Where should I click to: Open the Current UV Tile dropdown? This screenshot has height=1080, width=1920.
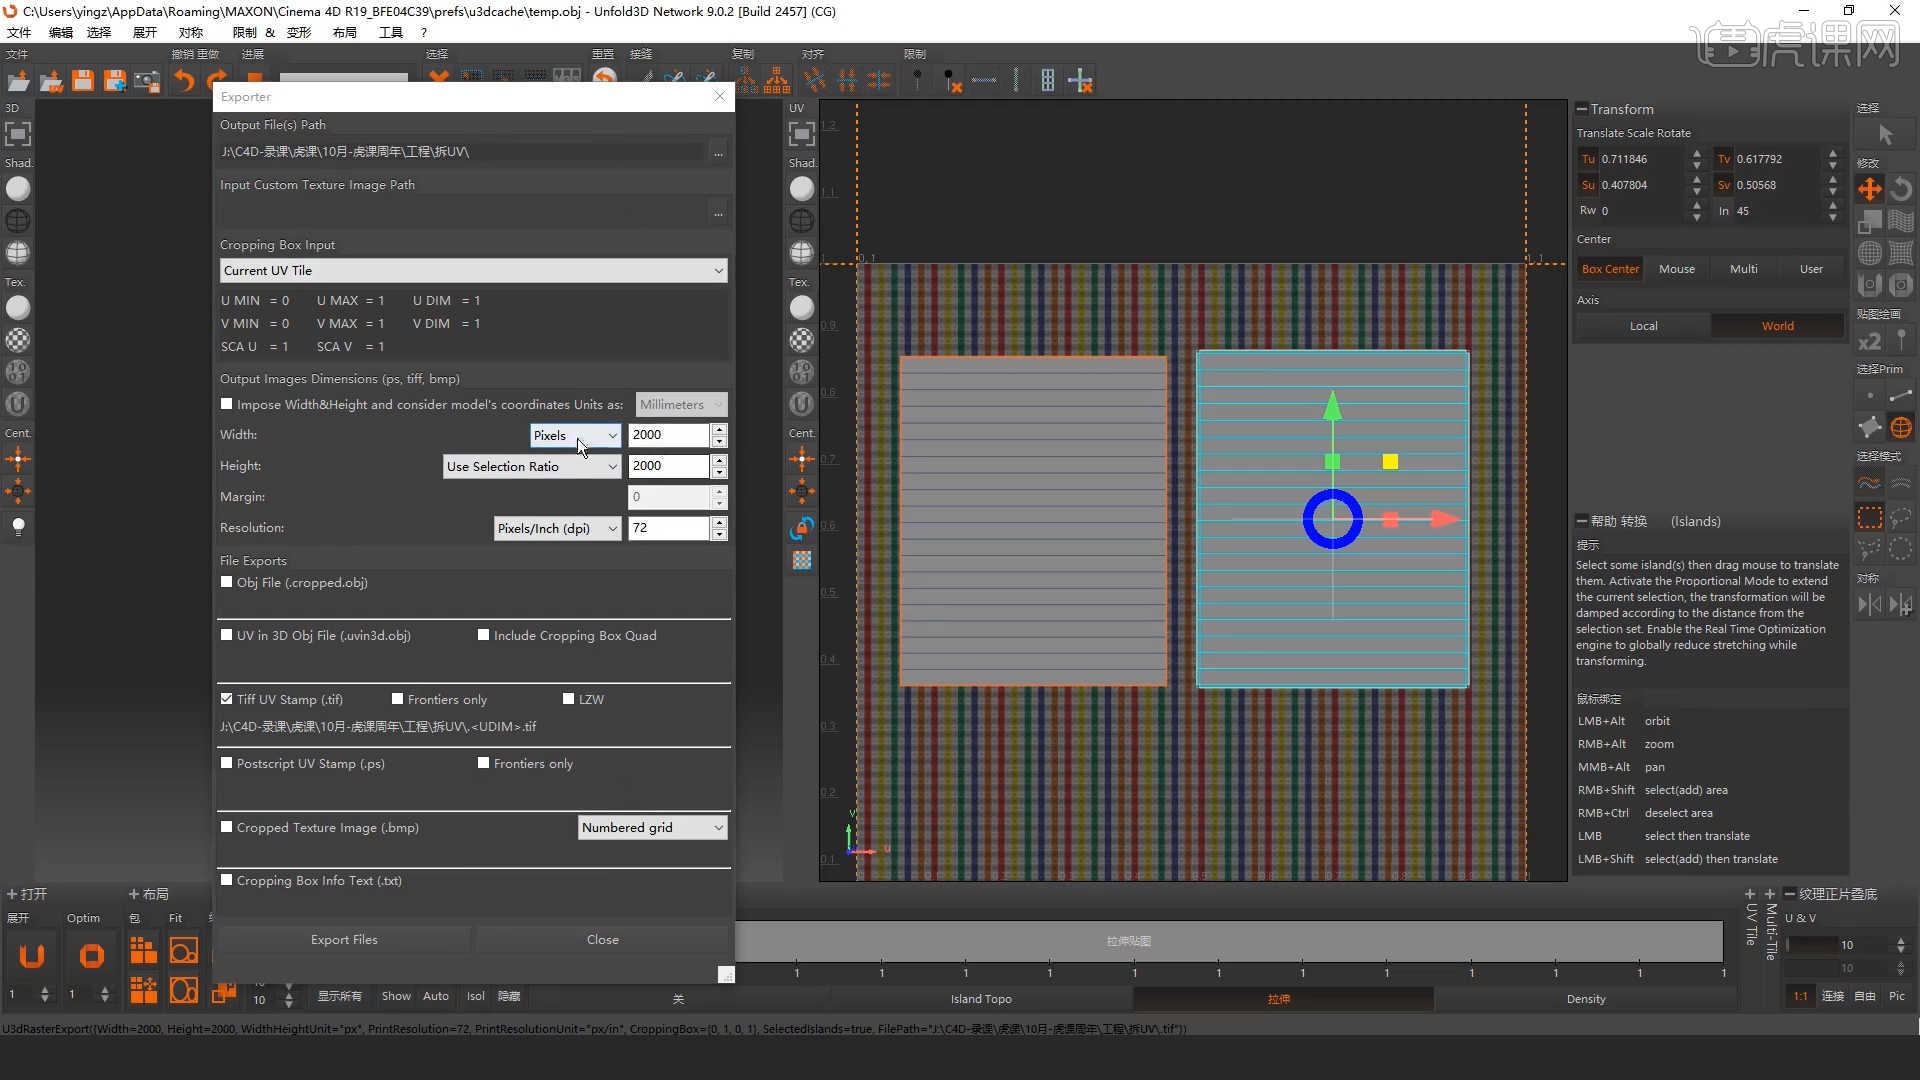(473, 270)
